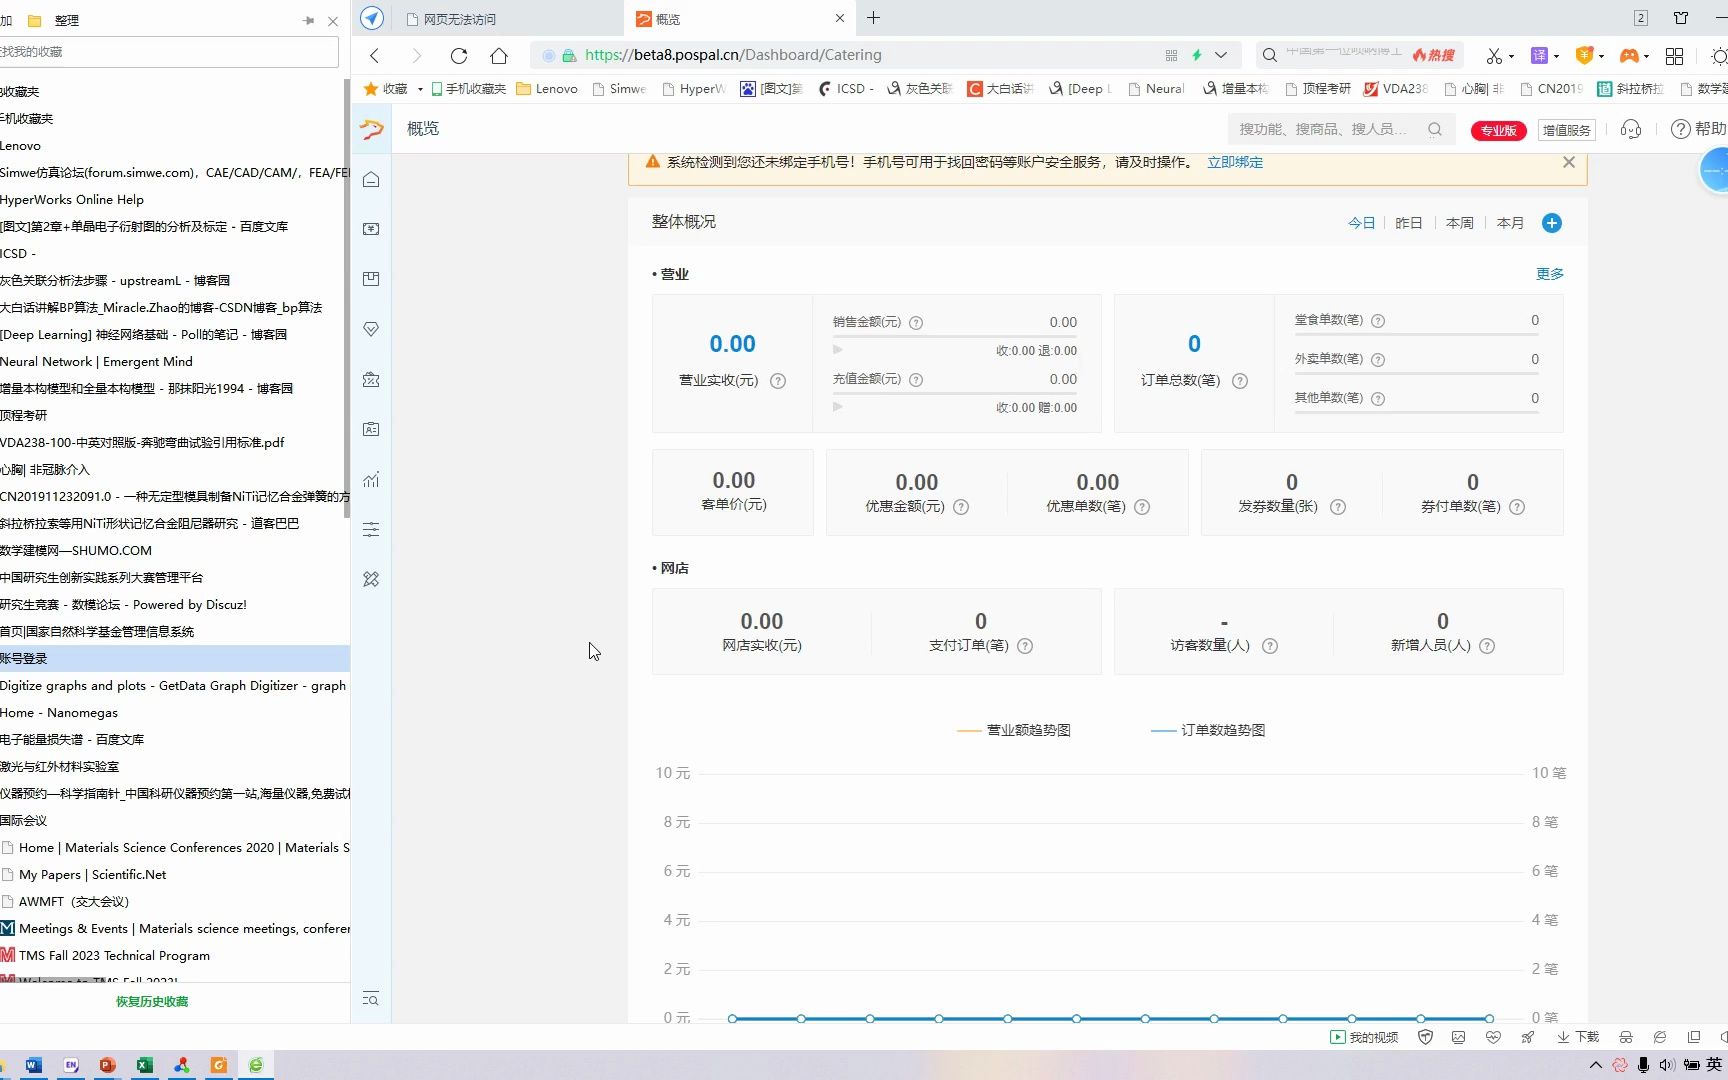Expand the 充值金额 detail triangle
Viewport: 1728px width, 1080px height.
coord(838,406)
